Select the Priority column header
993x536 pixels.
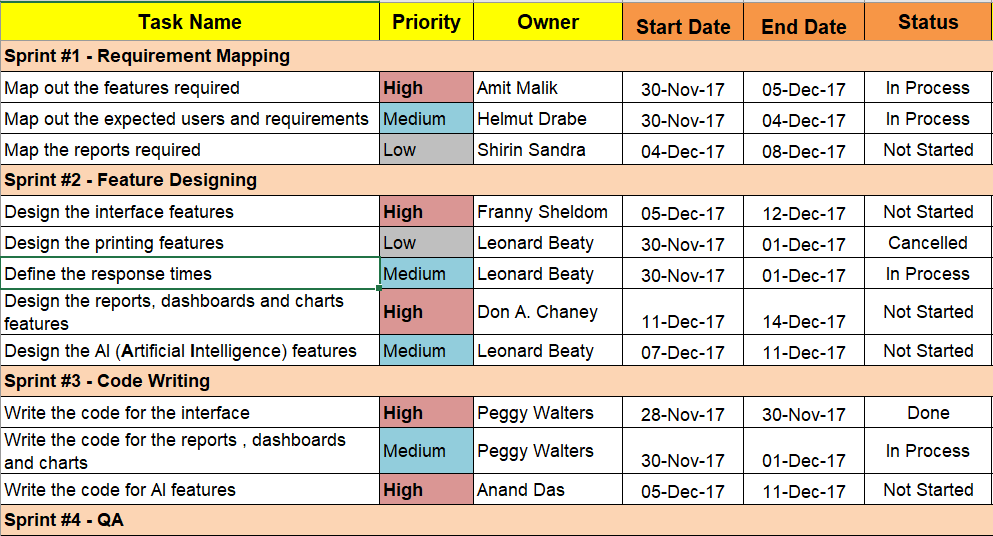pyautogui.click(x=426, y=22)
